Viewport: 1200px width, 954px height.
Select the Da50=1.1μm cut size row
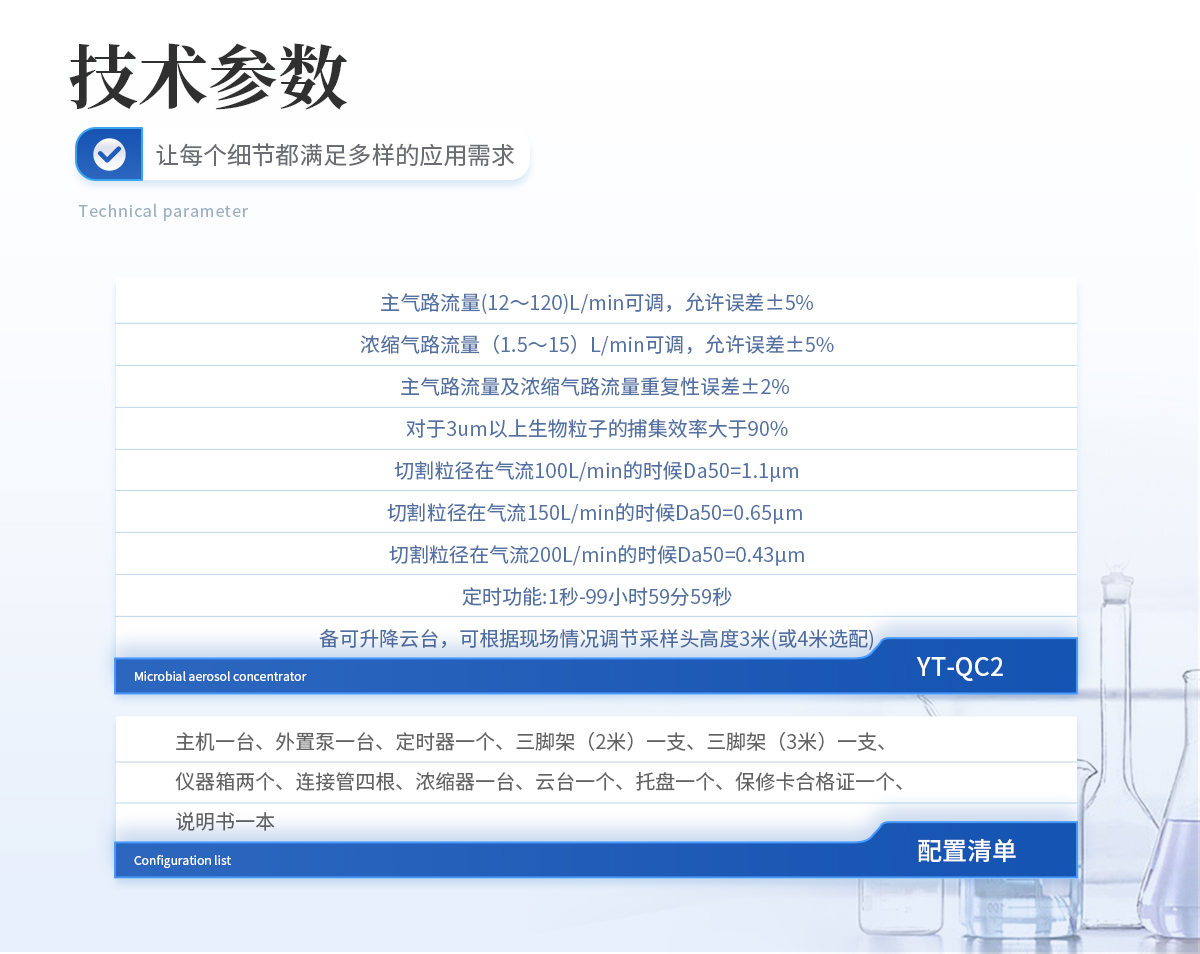pyautogui.click(x=596, y=471)
